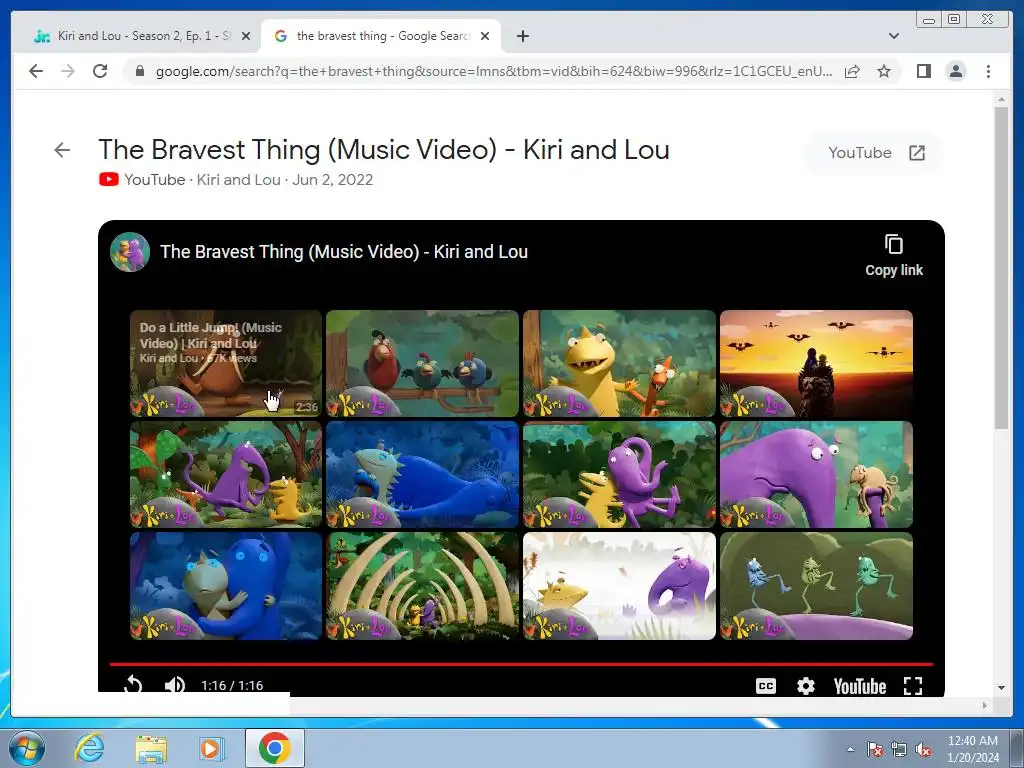The image size is (1024, 768).
Task: Share this page from address bar
Action: click(852, 71)
